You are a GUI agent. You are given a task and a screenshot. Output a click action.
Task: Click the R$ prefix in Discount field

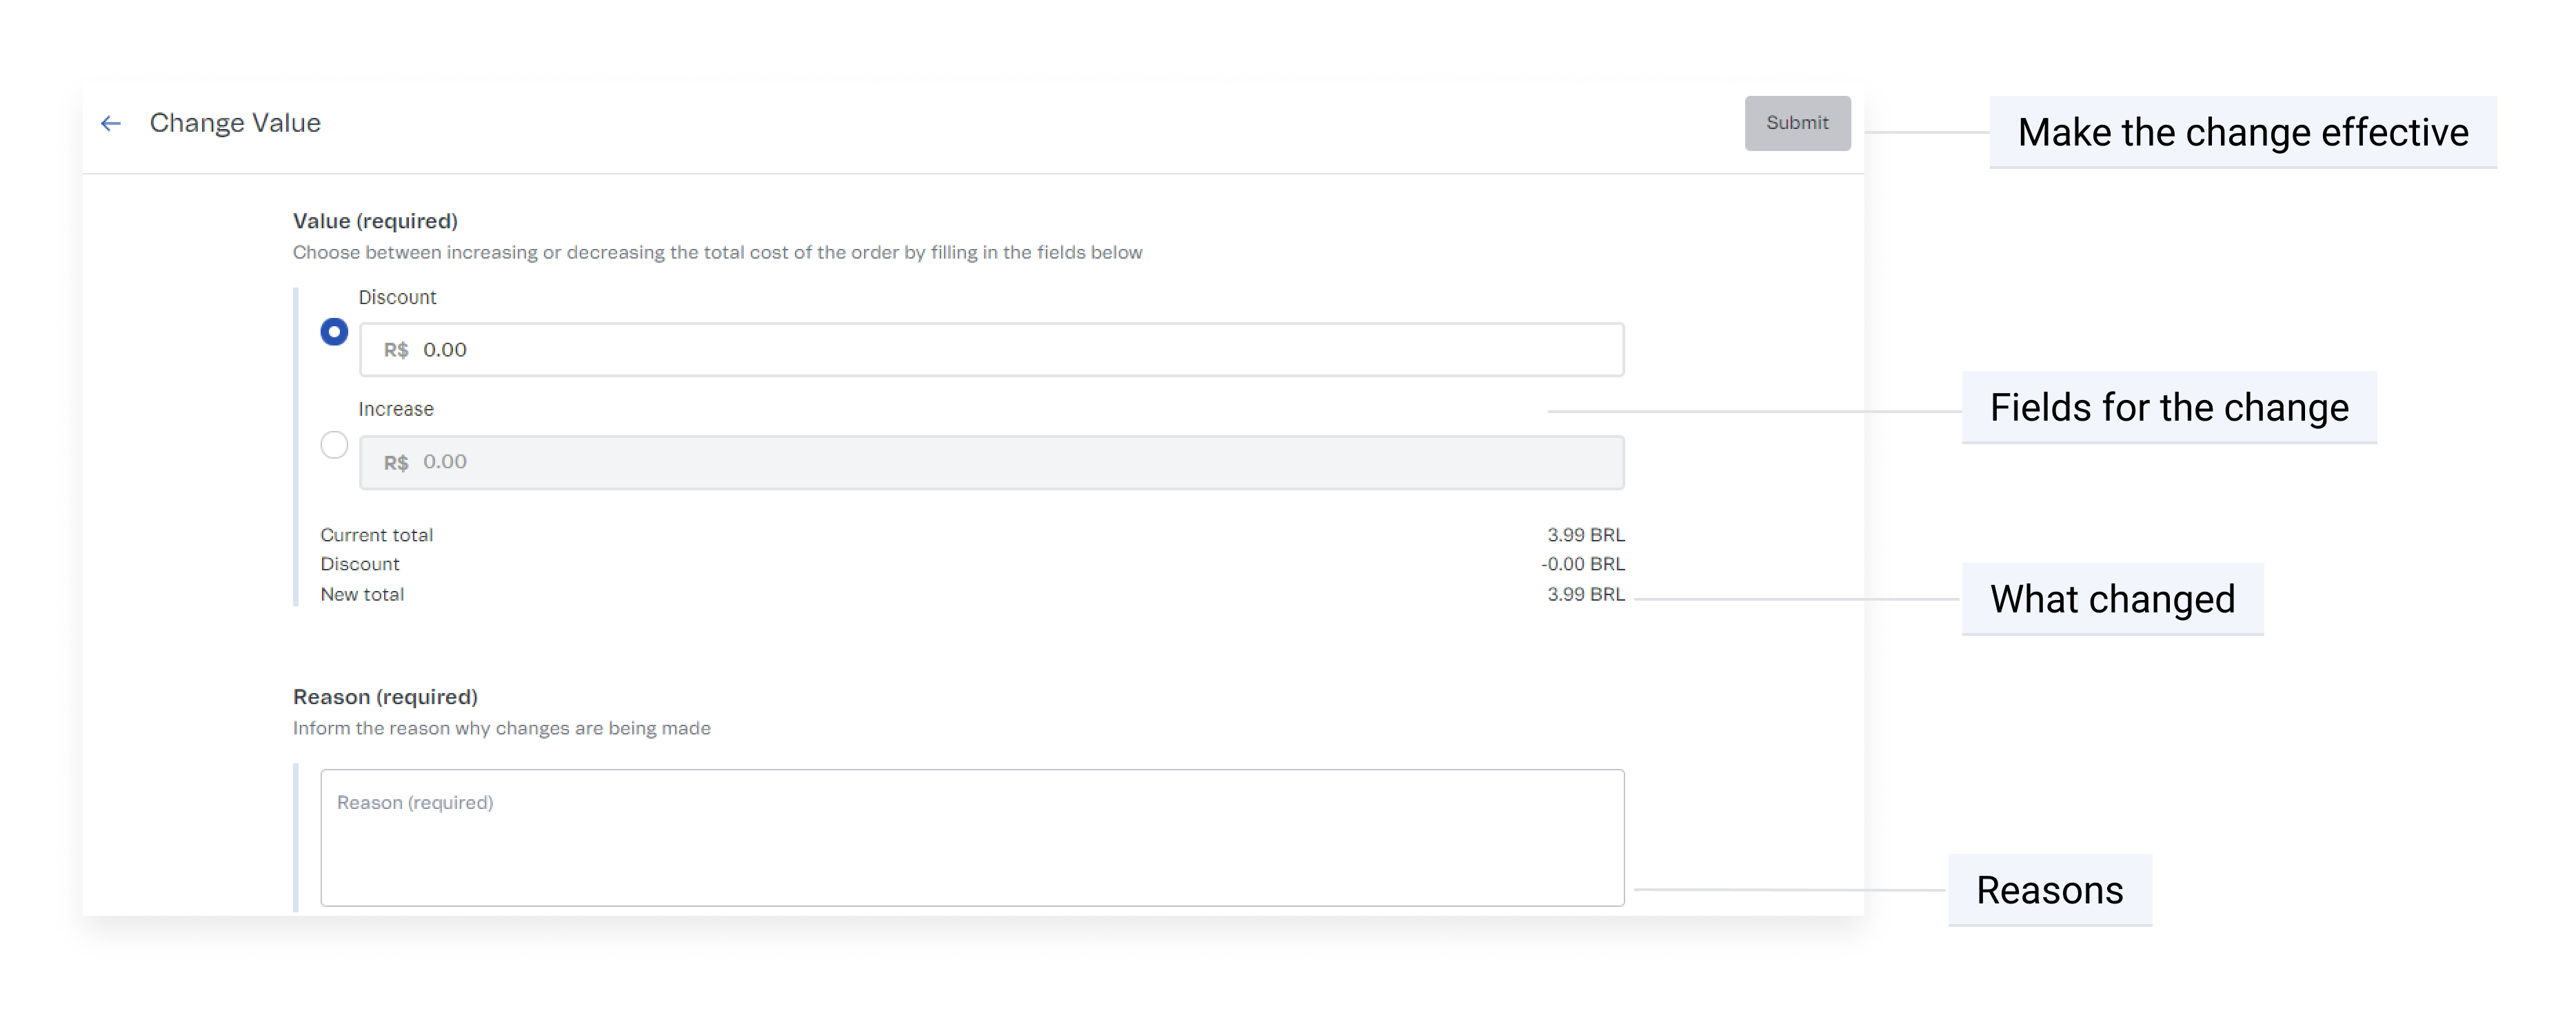coord(396,350)
